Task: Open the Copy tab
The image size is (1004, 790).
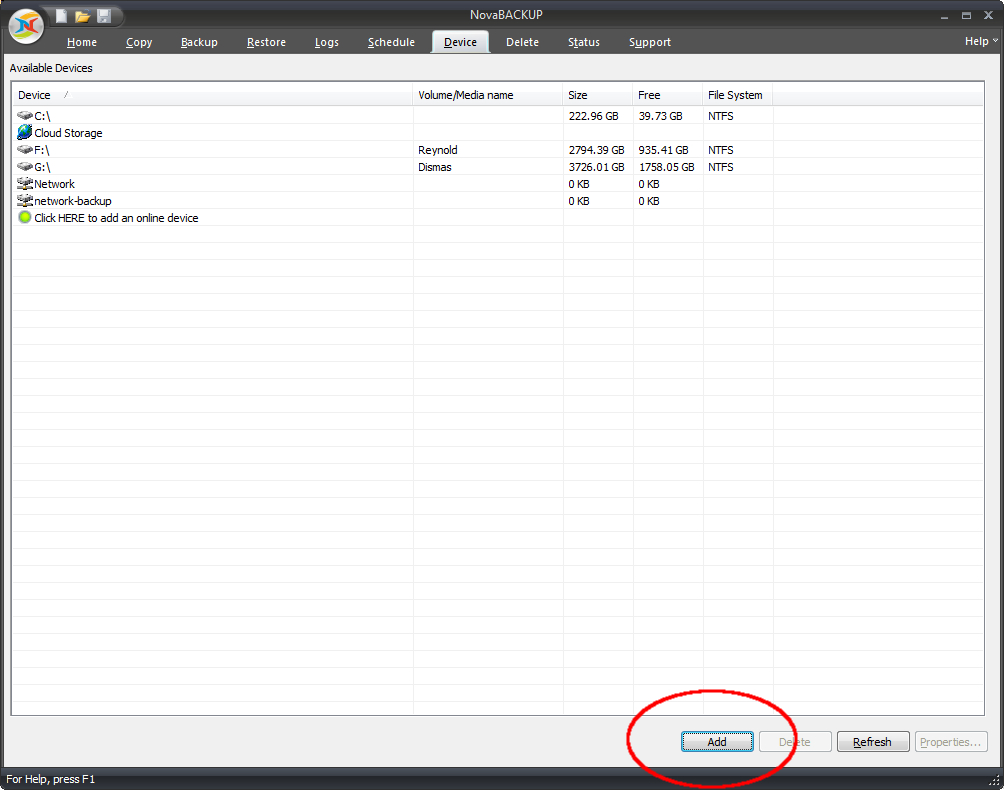Action: coord(139,42)
